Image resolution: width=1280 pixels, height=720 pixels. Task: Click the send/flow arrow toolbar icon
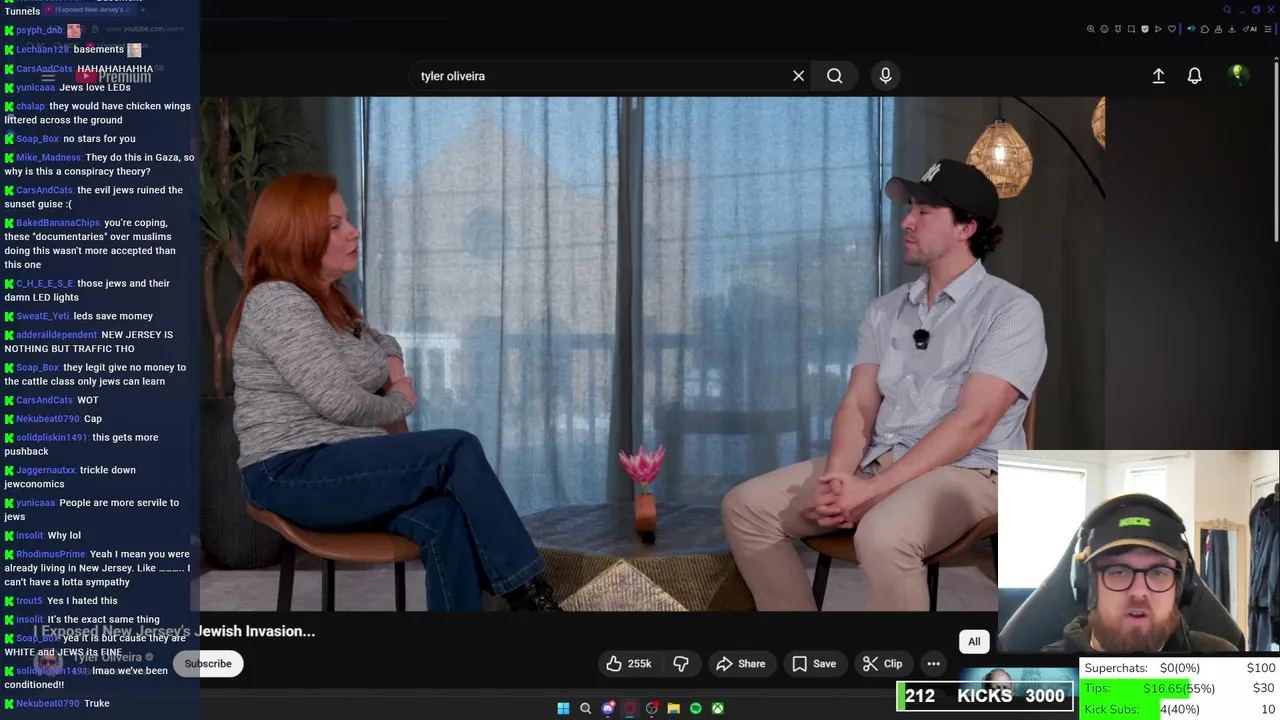[1158, 29]
